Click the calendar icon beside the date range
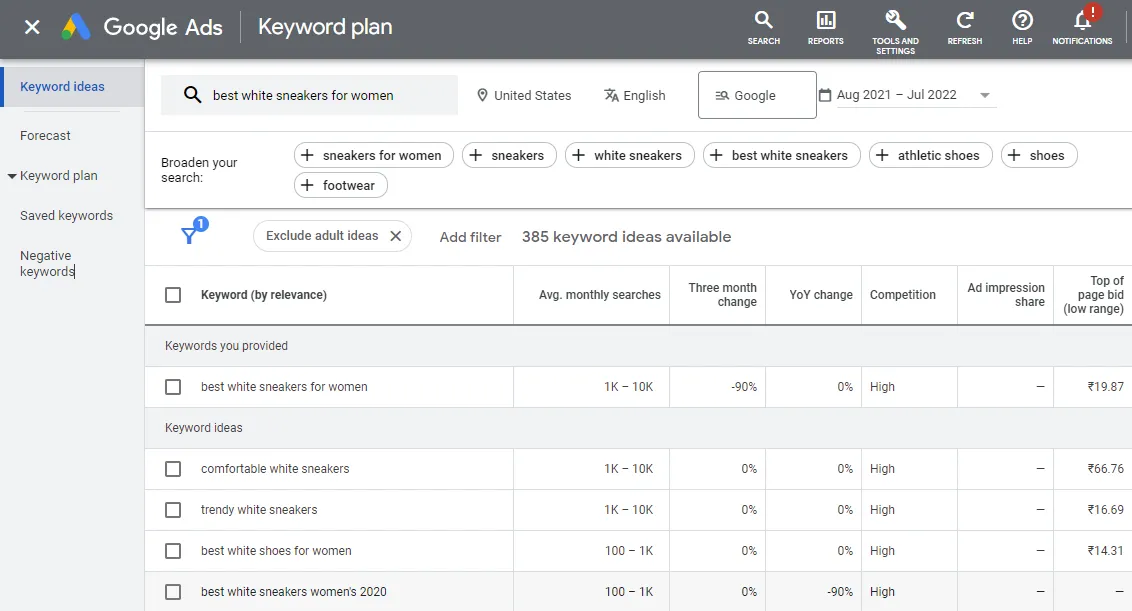Screen dimensions: 1132x611 pos(824,95)
